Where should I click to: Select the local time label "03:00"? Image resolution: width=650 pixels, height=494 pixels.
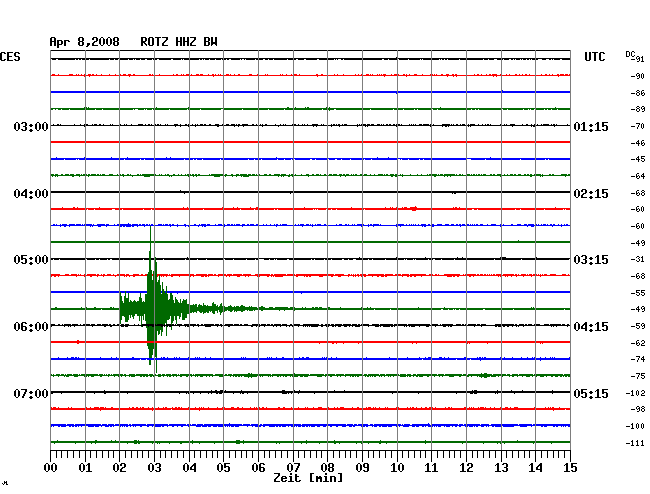coord(31,126)
